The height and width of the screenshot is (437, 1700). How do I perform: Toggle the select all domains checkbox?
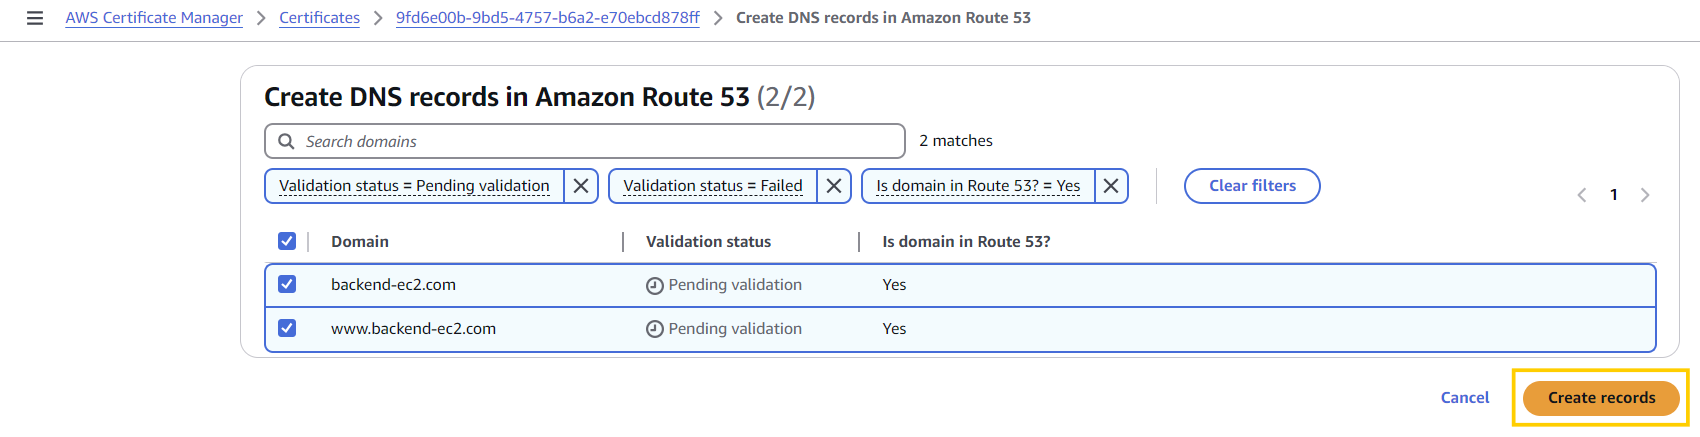tap(287, 241)
